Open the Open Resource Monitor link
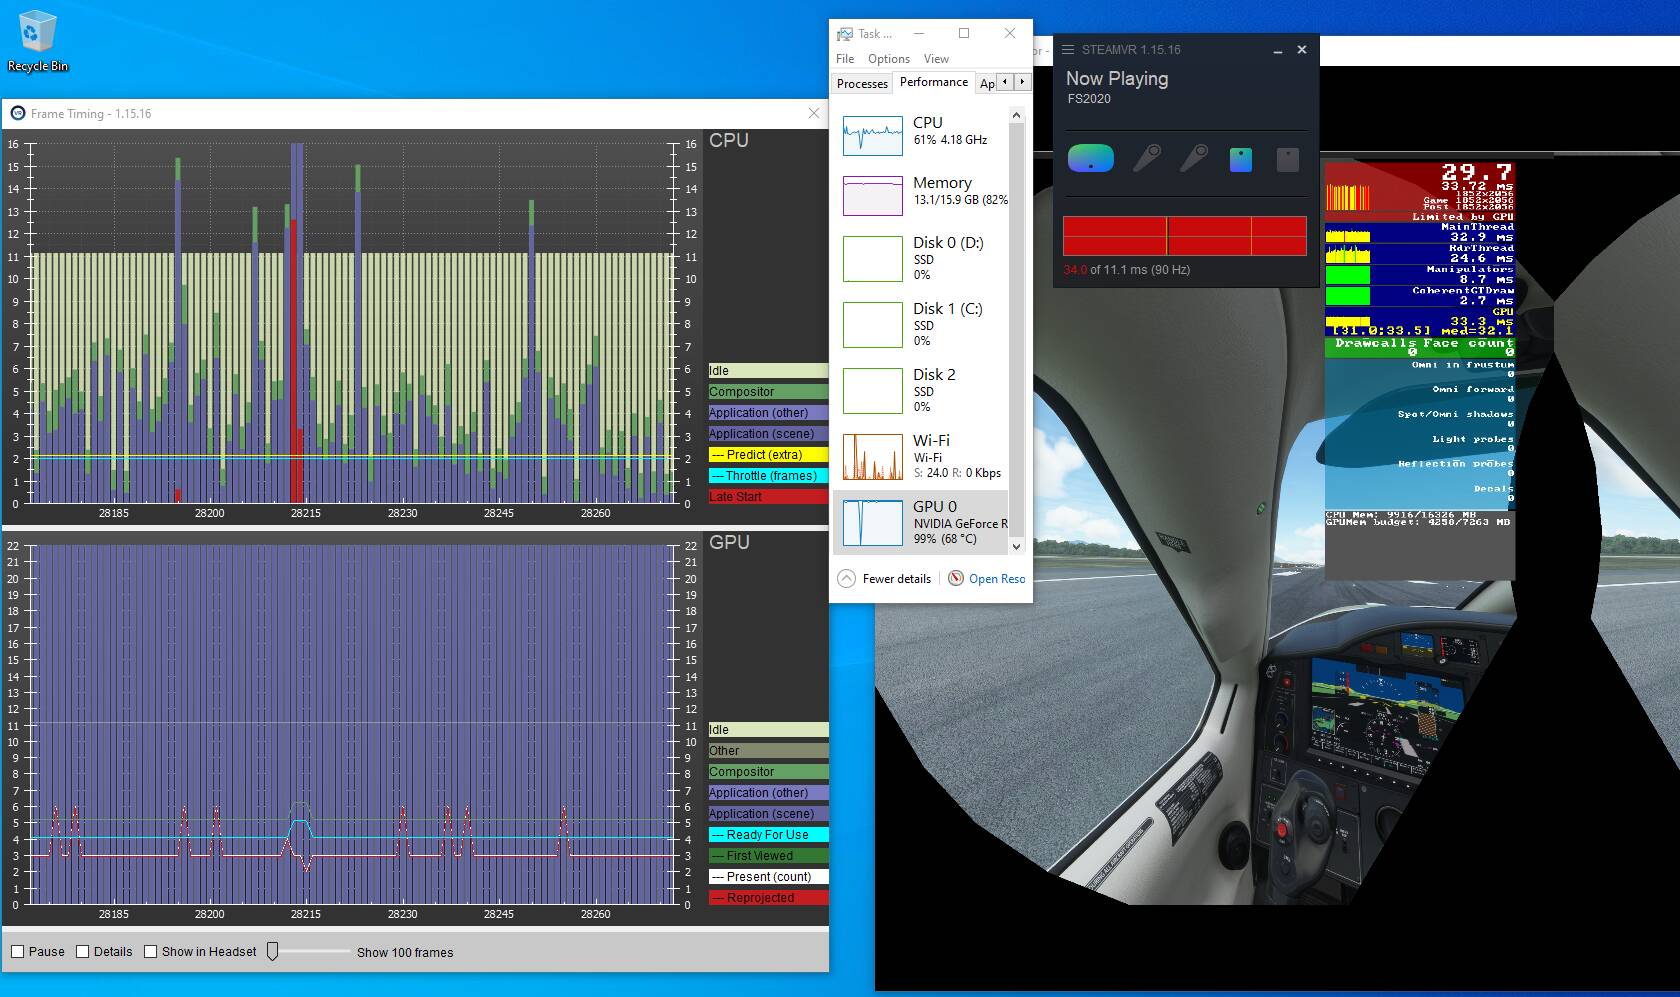Image resolution: width=1680 pixels, height=997 pixels. (x=996, y=578)
